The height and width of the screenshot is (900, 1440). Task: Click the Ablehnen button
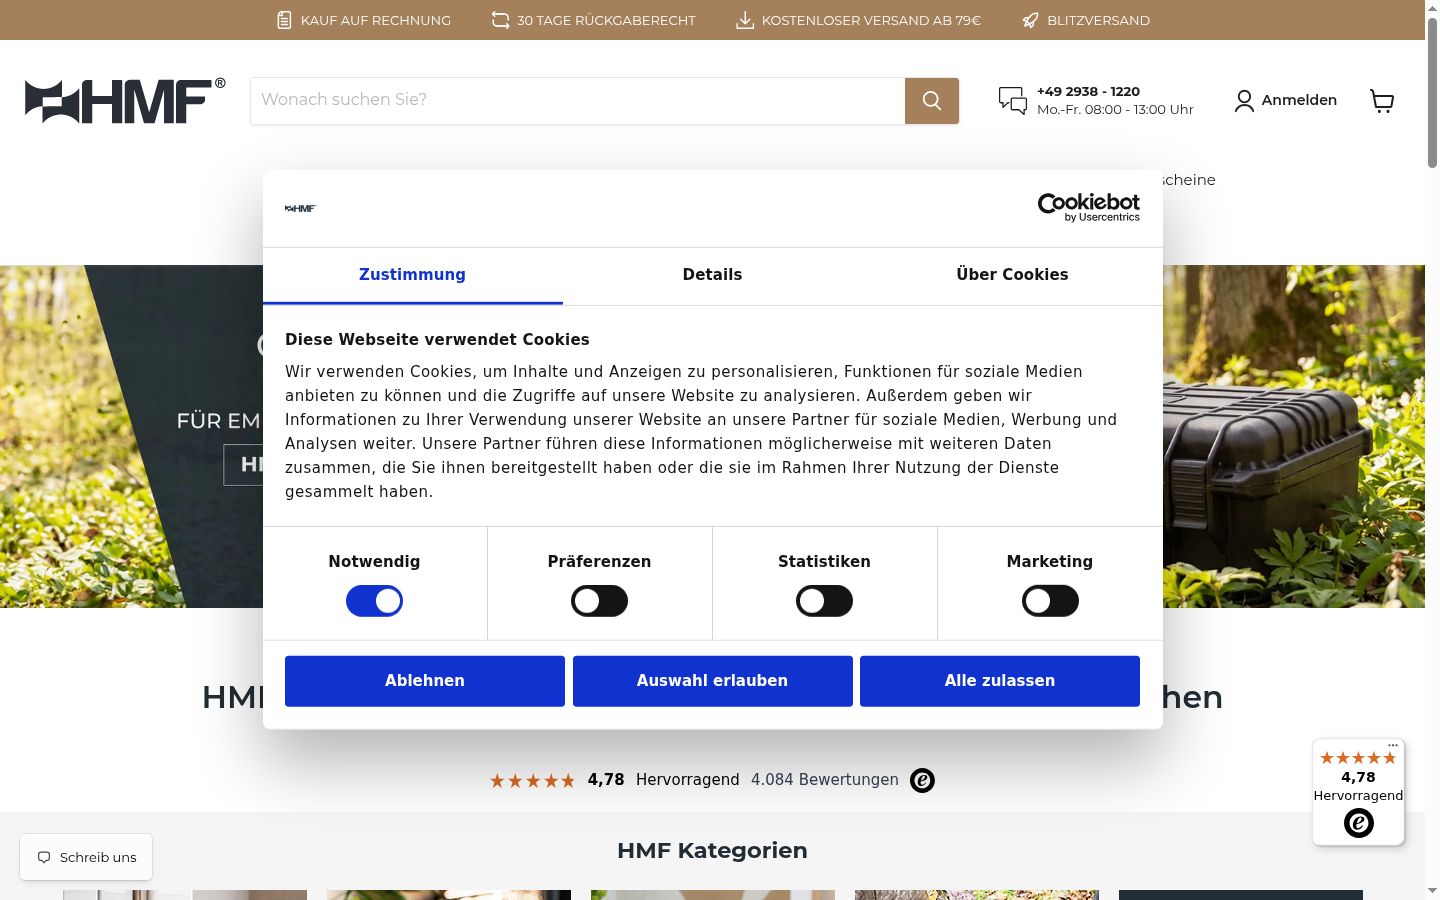click(x=425, y=681)
